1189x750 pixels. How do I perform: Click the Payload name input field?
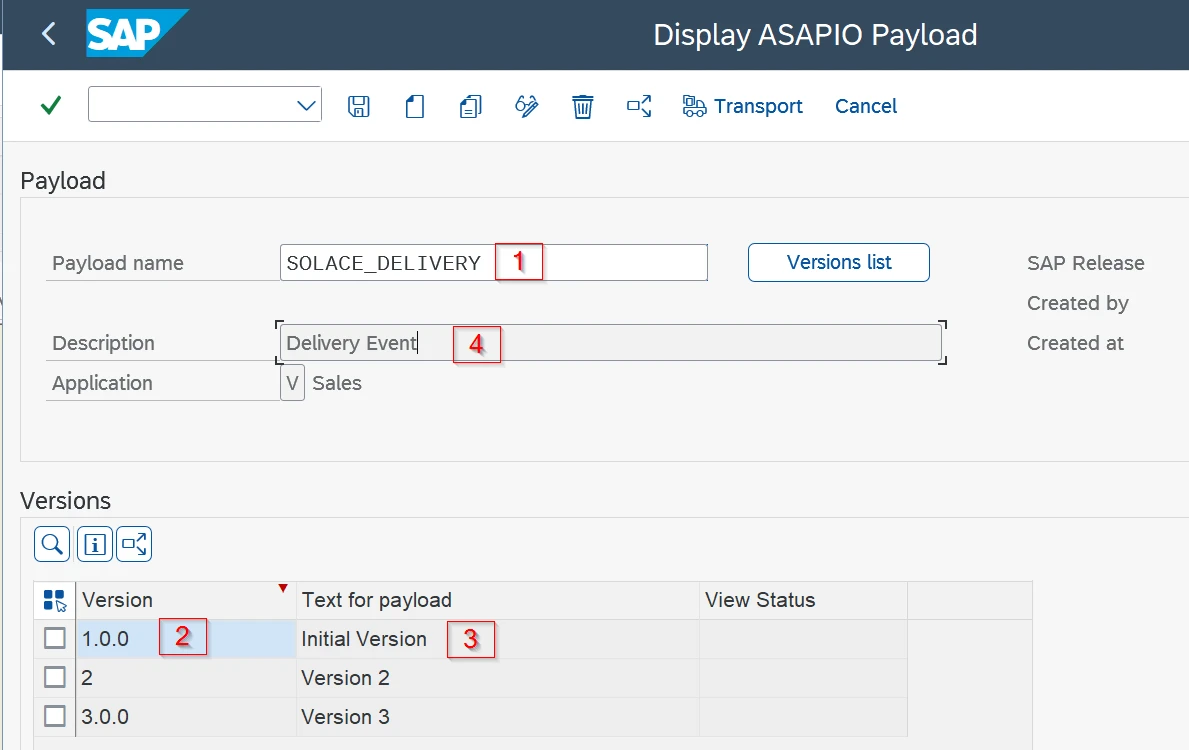click(x=494, y=262)
